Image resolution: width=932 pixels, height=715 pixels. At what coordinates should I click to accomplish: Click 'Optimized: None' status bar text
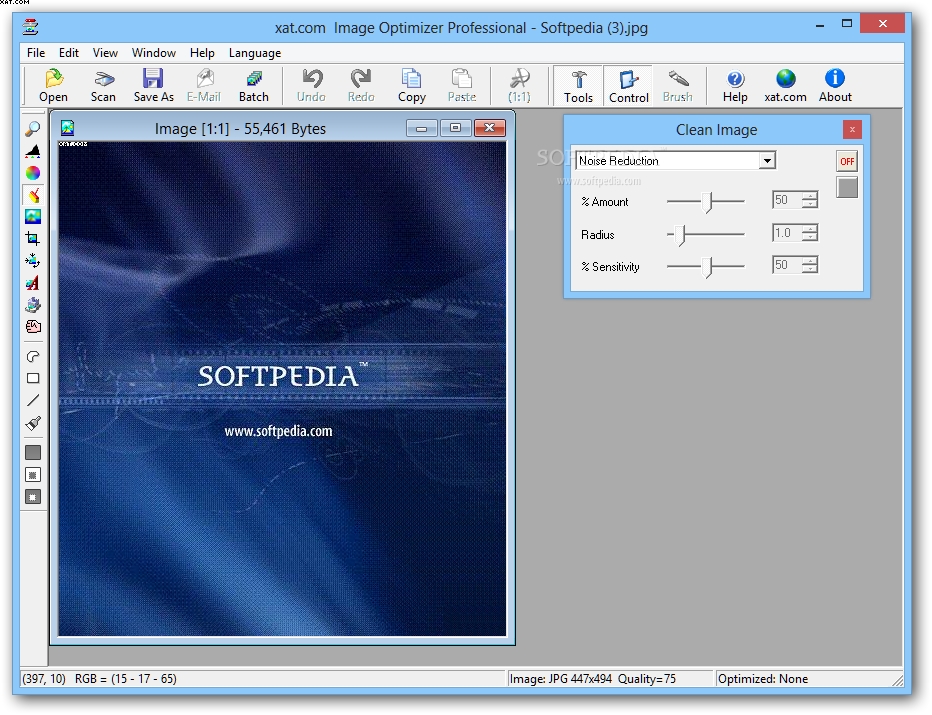pos(763,679)
